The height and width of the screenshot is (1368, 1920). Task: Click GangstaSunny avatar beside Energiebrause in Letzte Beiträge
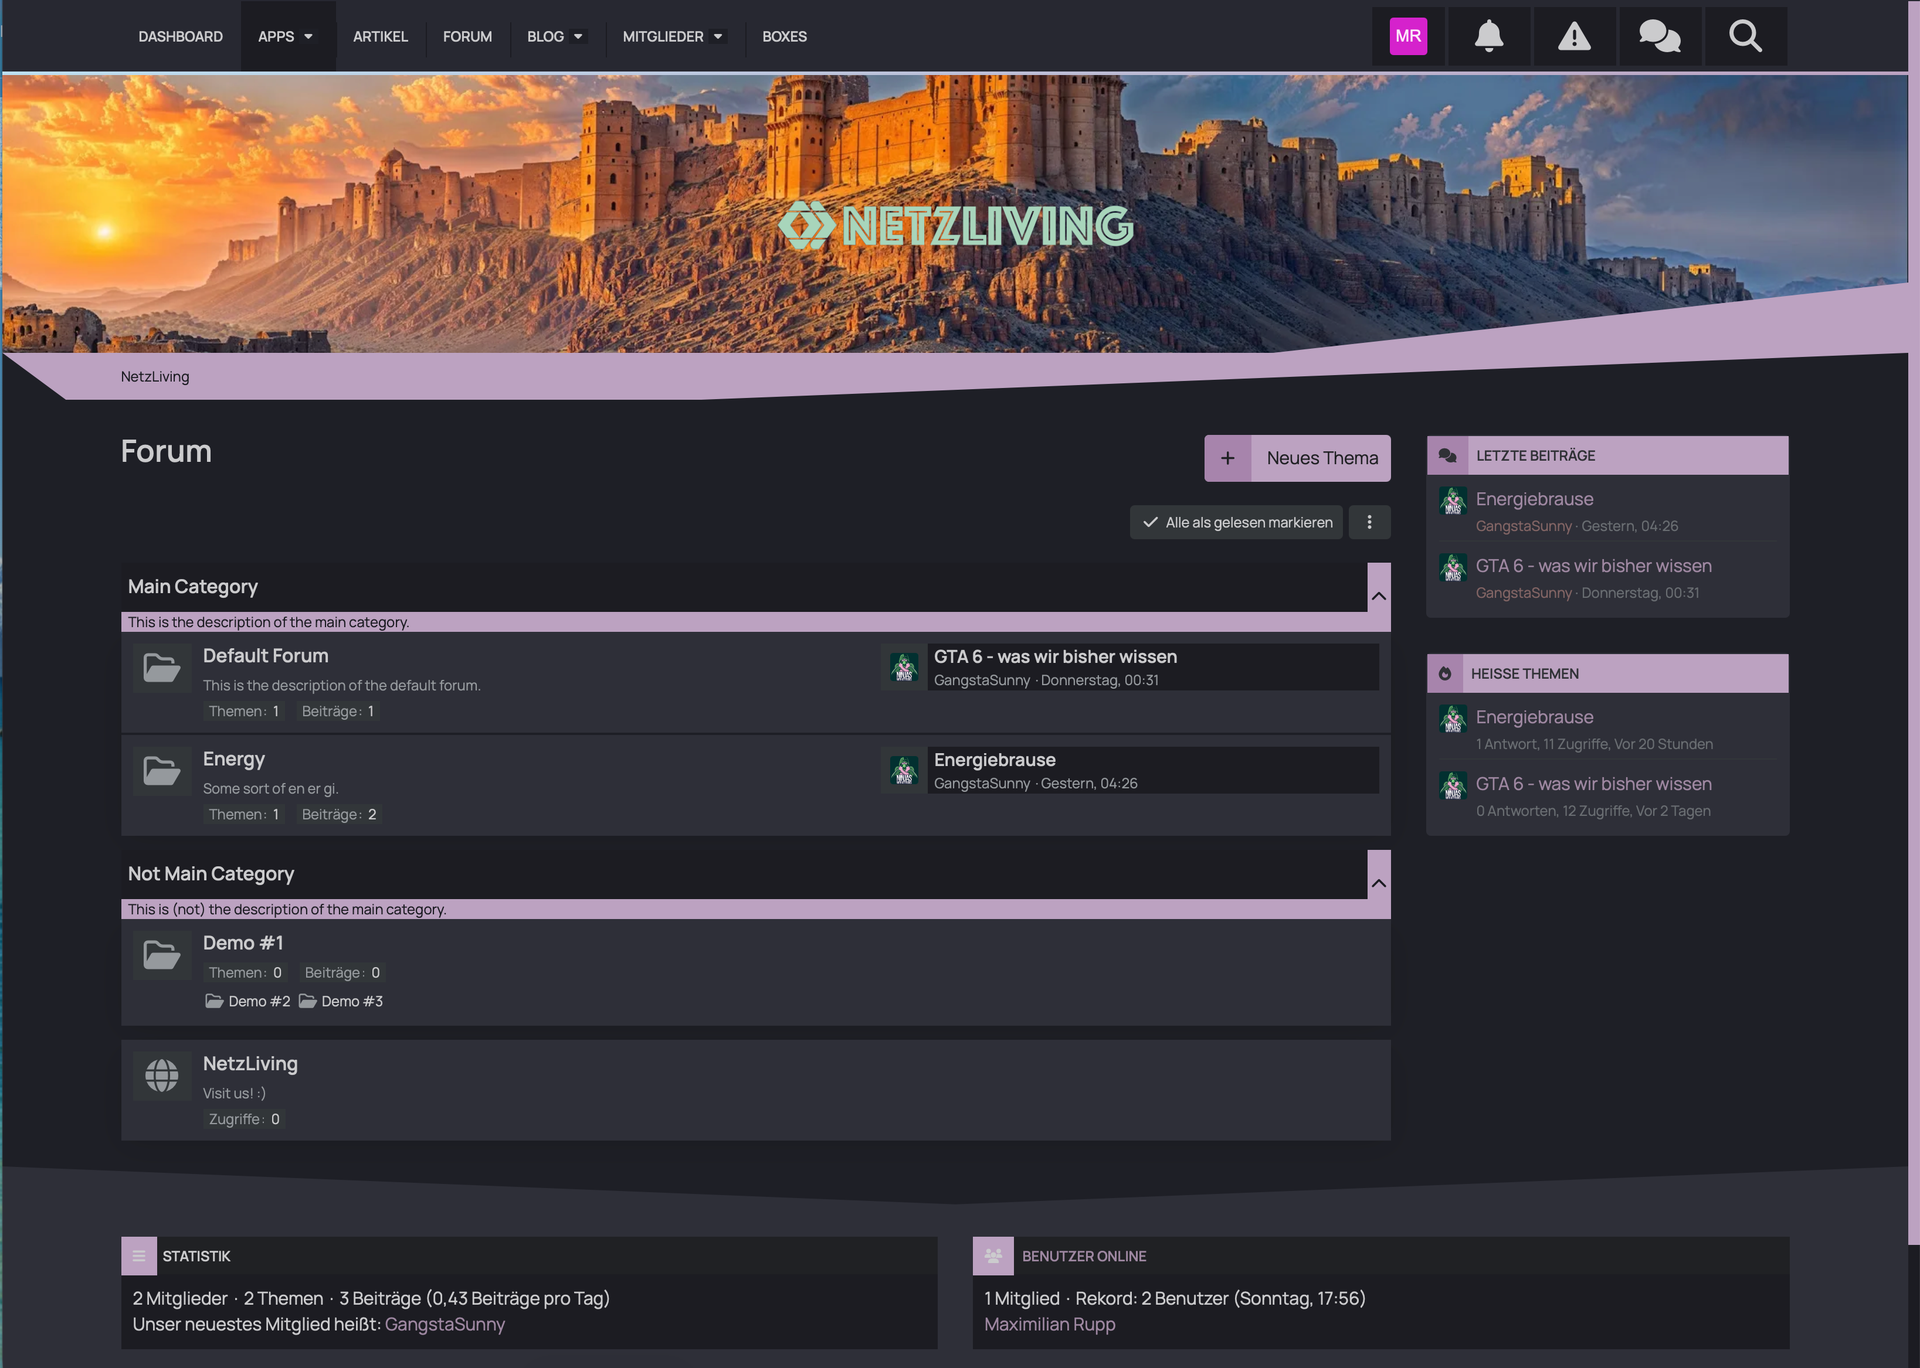pyautogui.click(x=1453, y=501)
